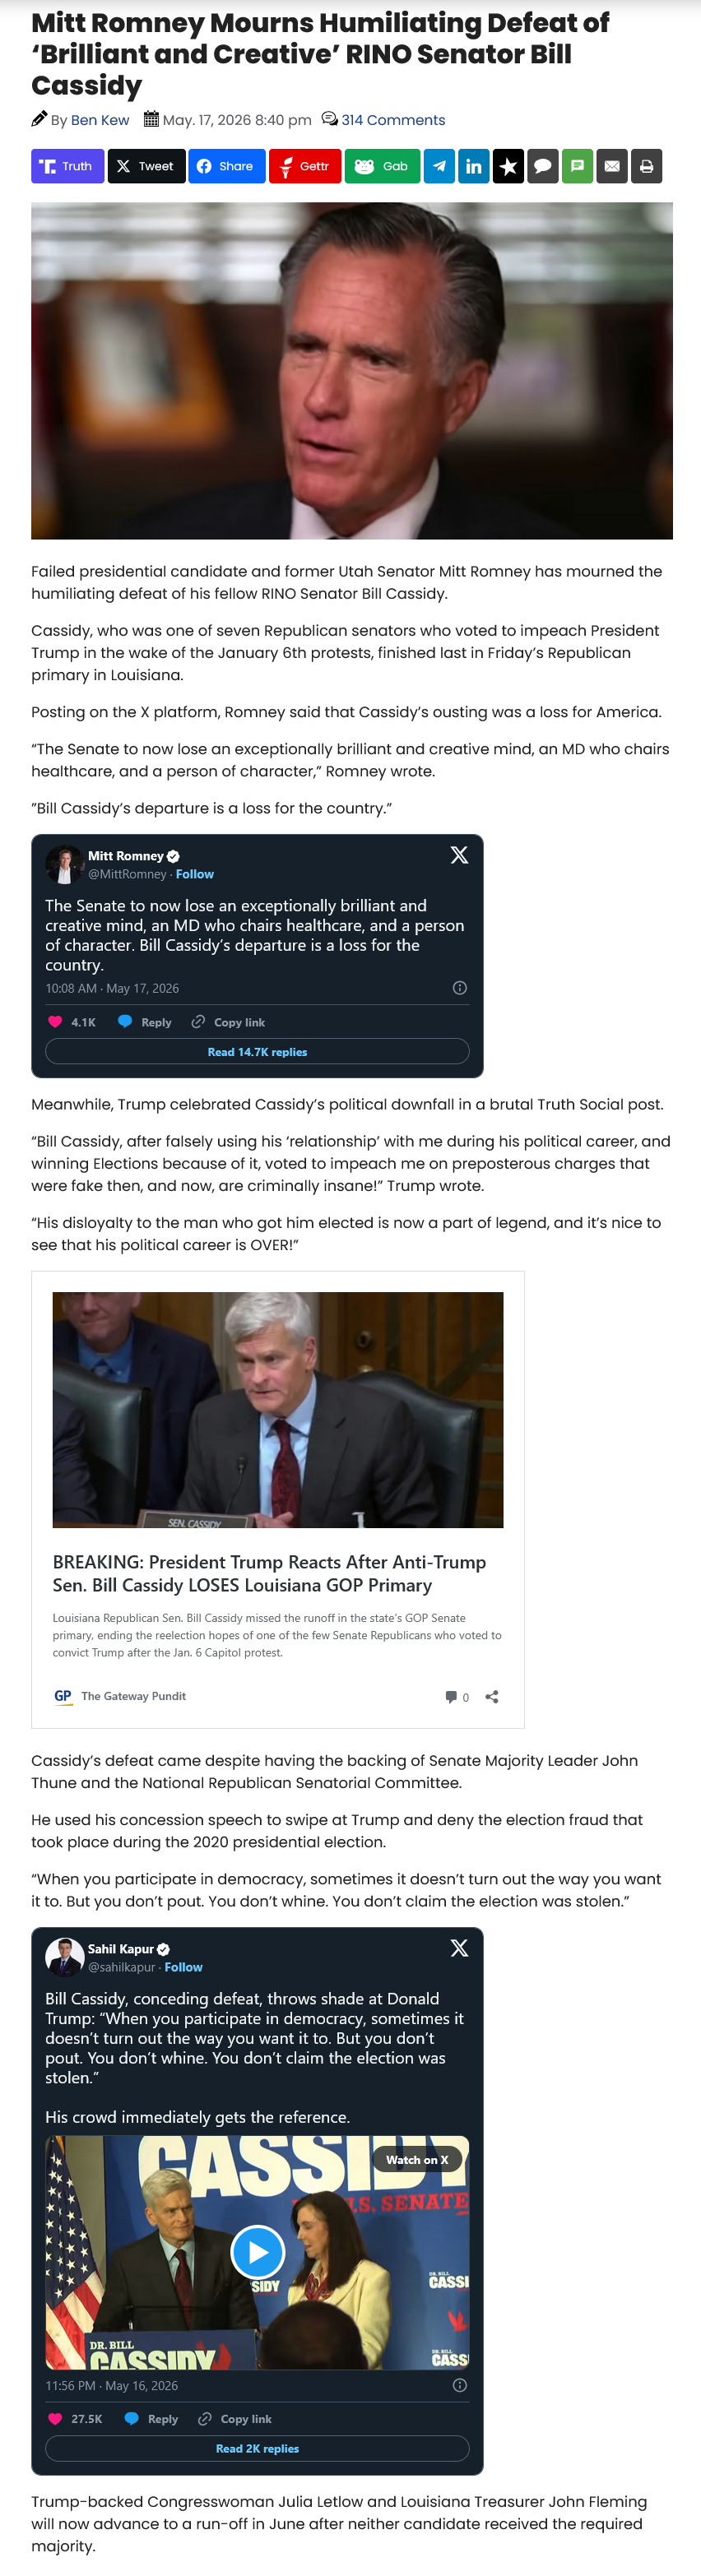The image size is (701, 2576).
Task: Share on LinkedIn icon
Action: point(474,166)
